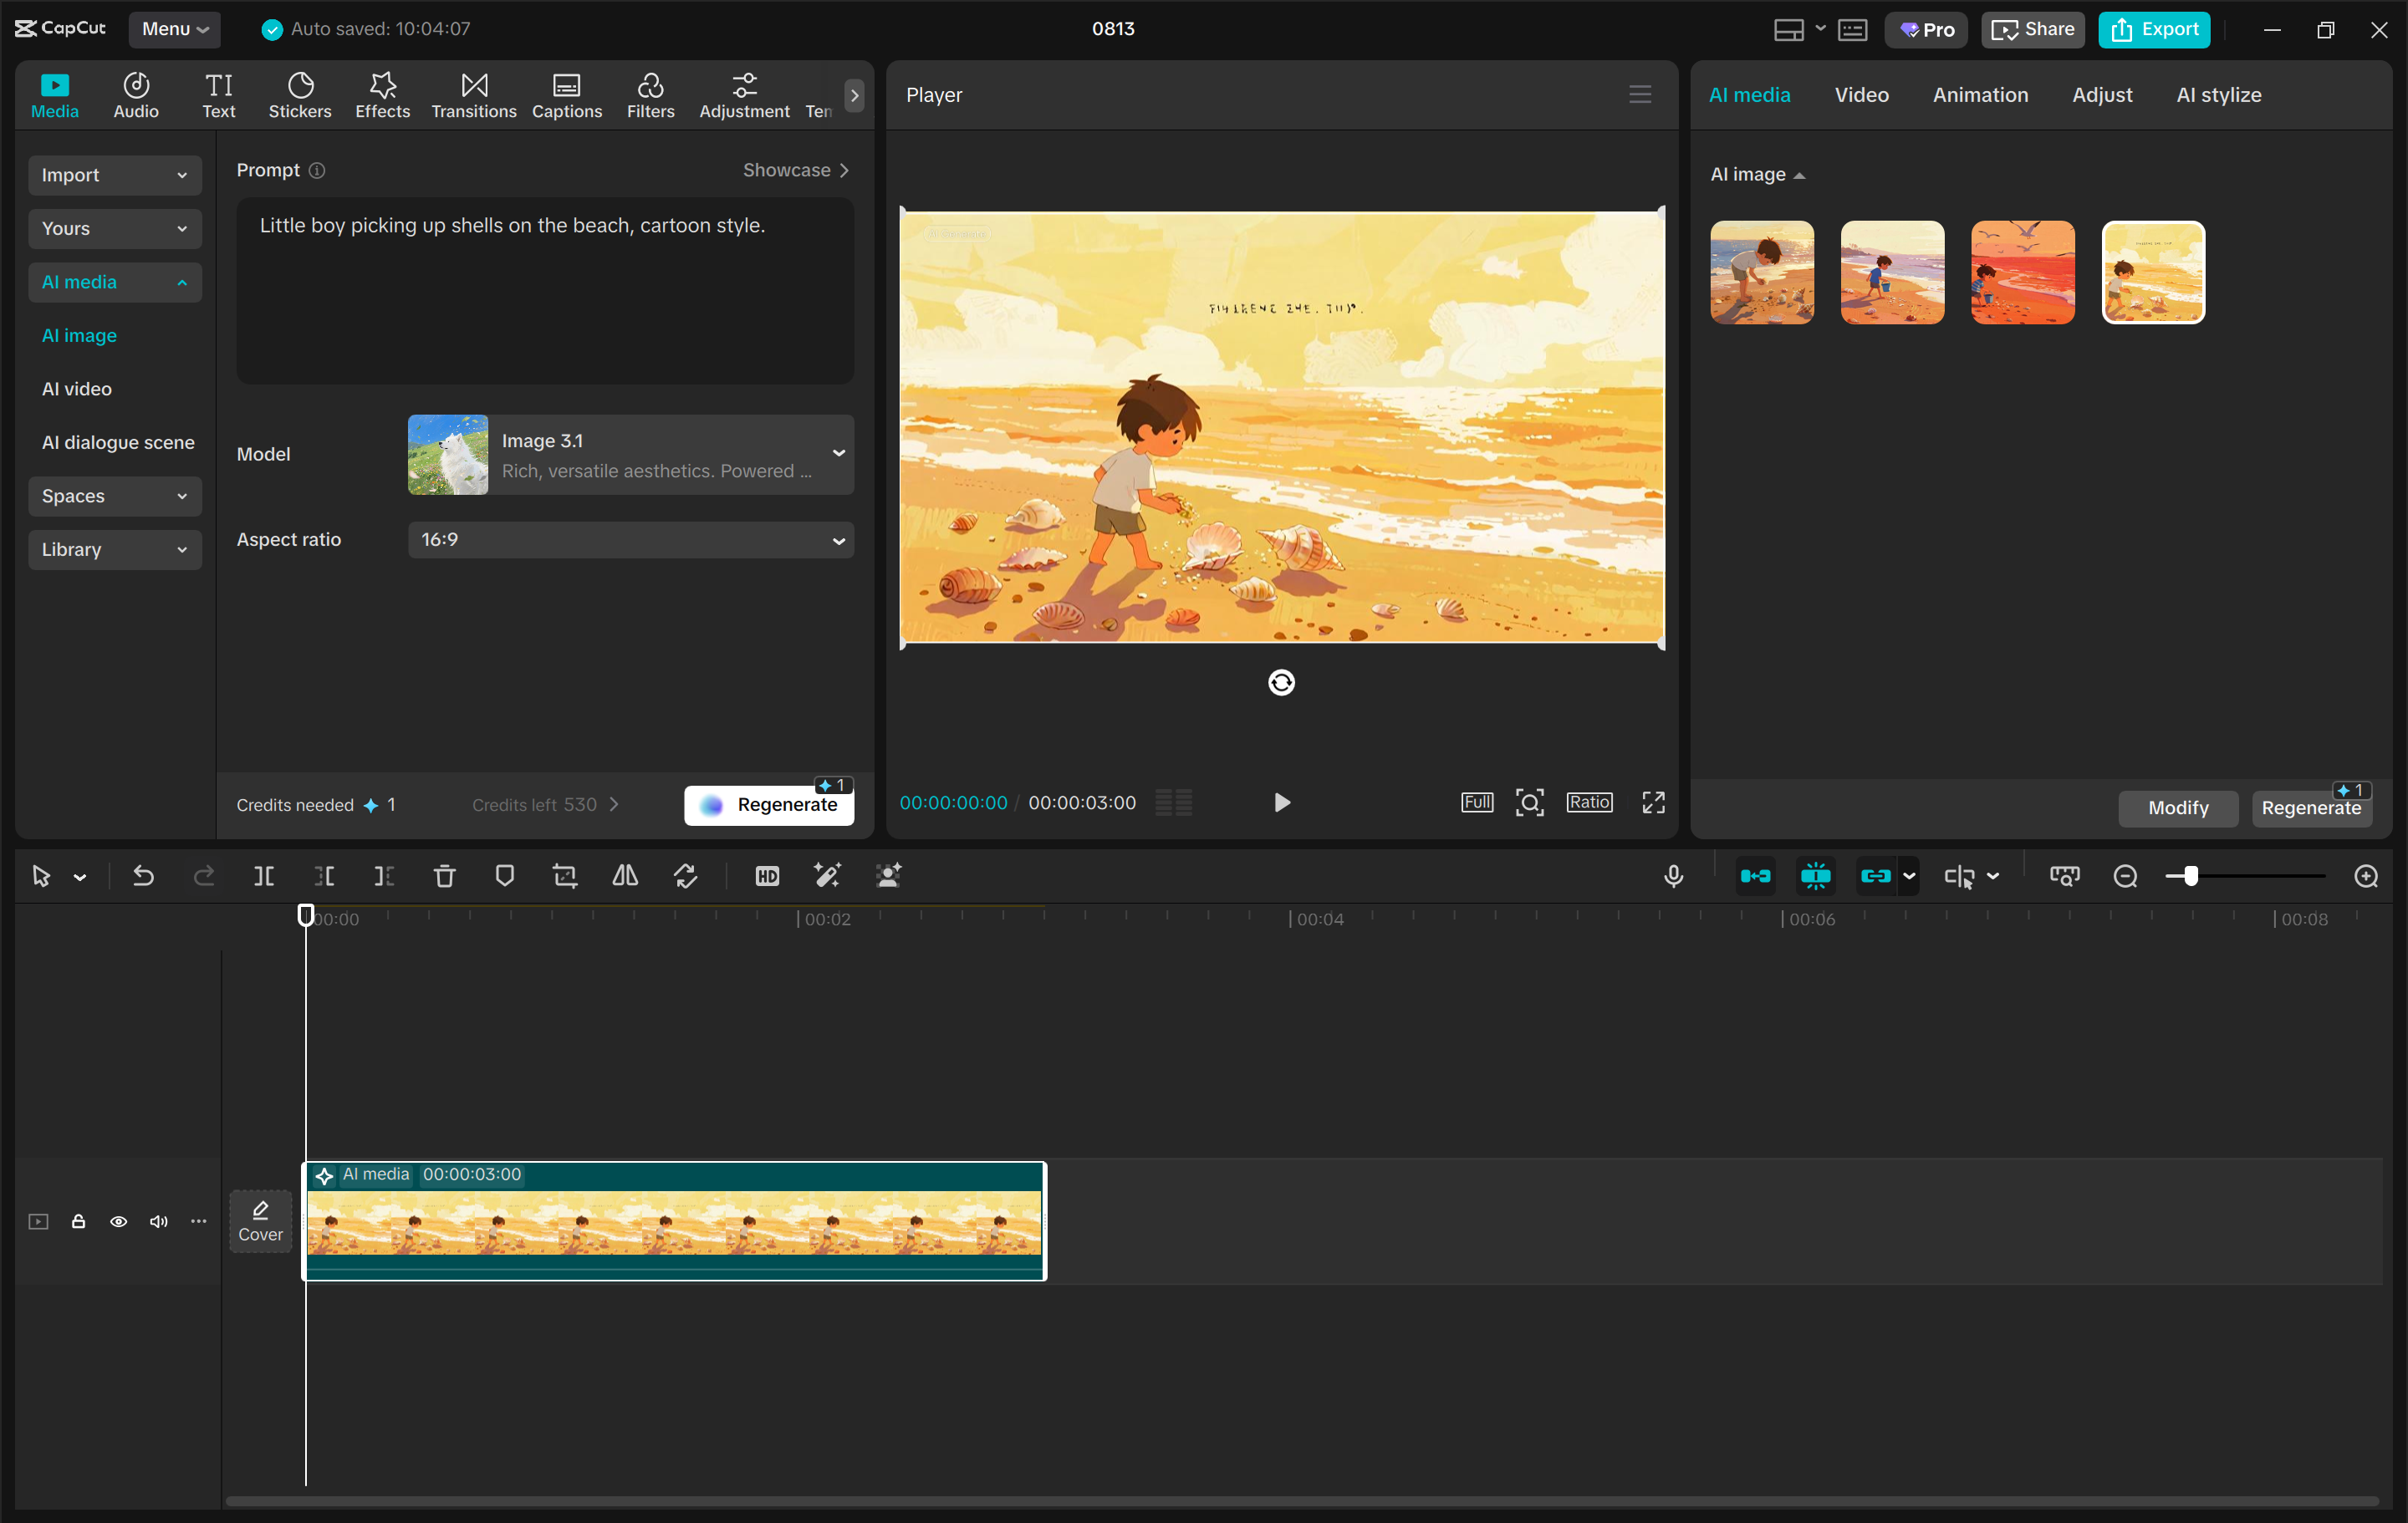Screen dimensions: 2408x1523
Task: Open the Adjustment panel
Action: tap(744, 96)
